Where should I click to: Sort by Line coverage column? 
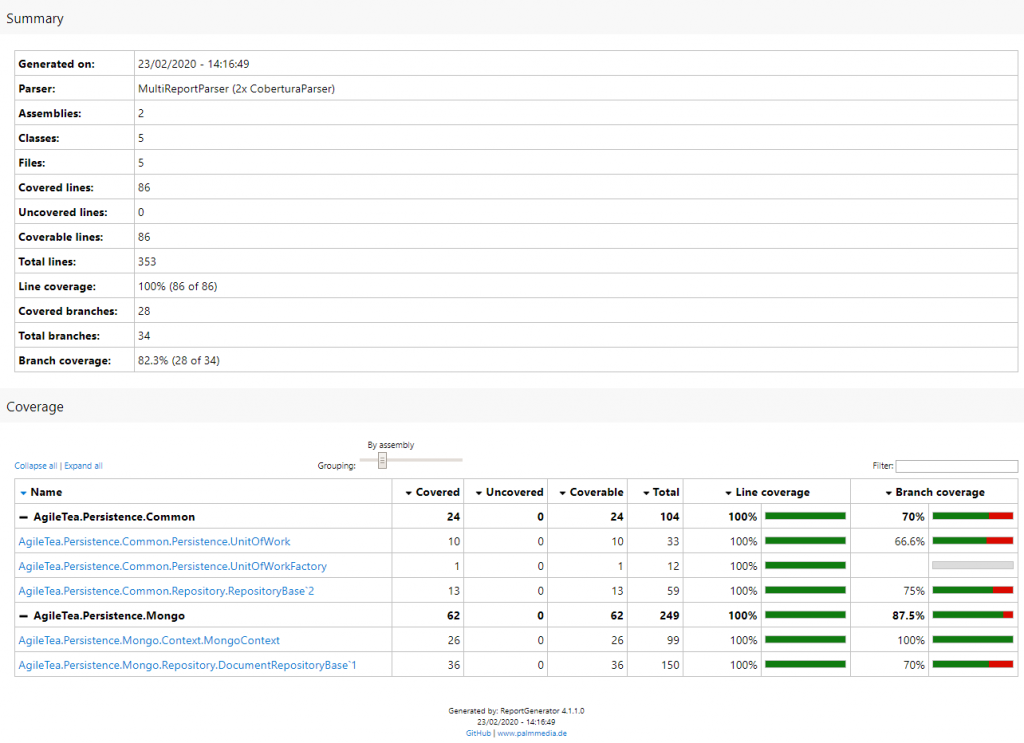coord(767,492)
